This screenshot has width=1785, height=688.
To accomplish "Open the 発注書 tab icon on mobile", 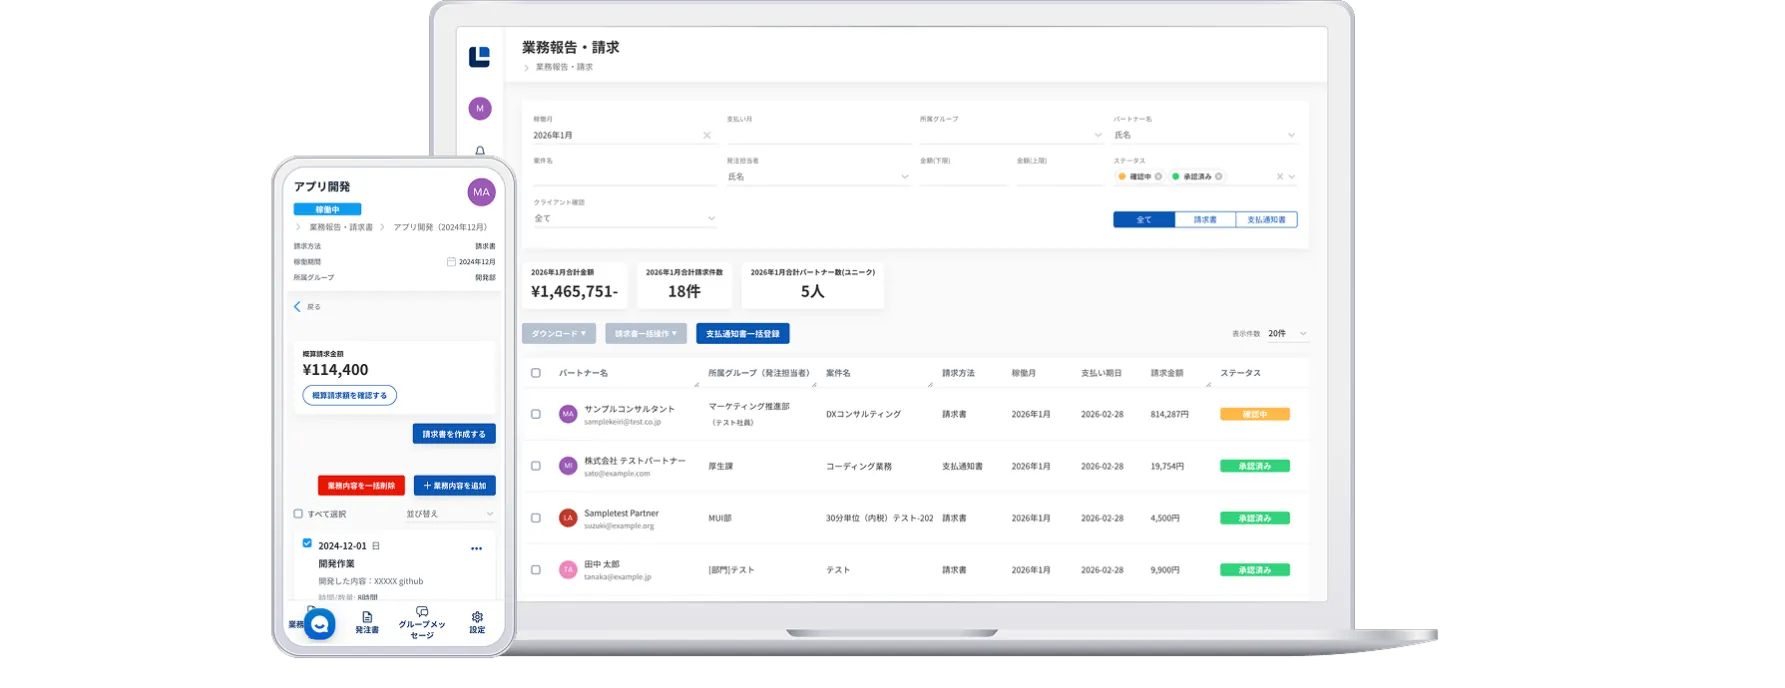I will tap(367, 621).
